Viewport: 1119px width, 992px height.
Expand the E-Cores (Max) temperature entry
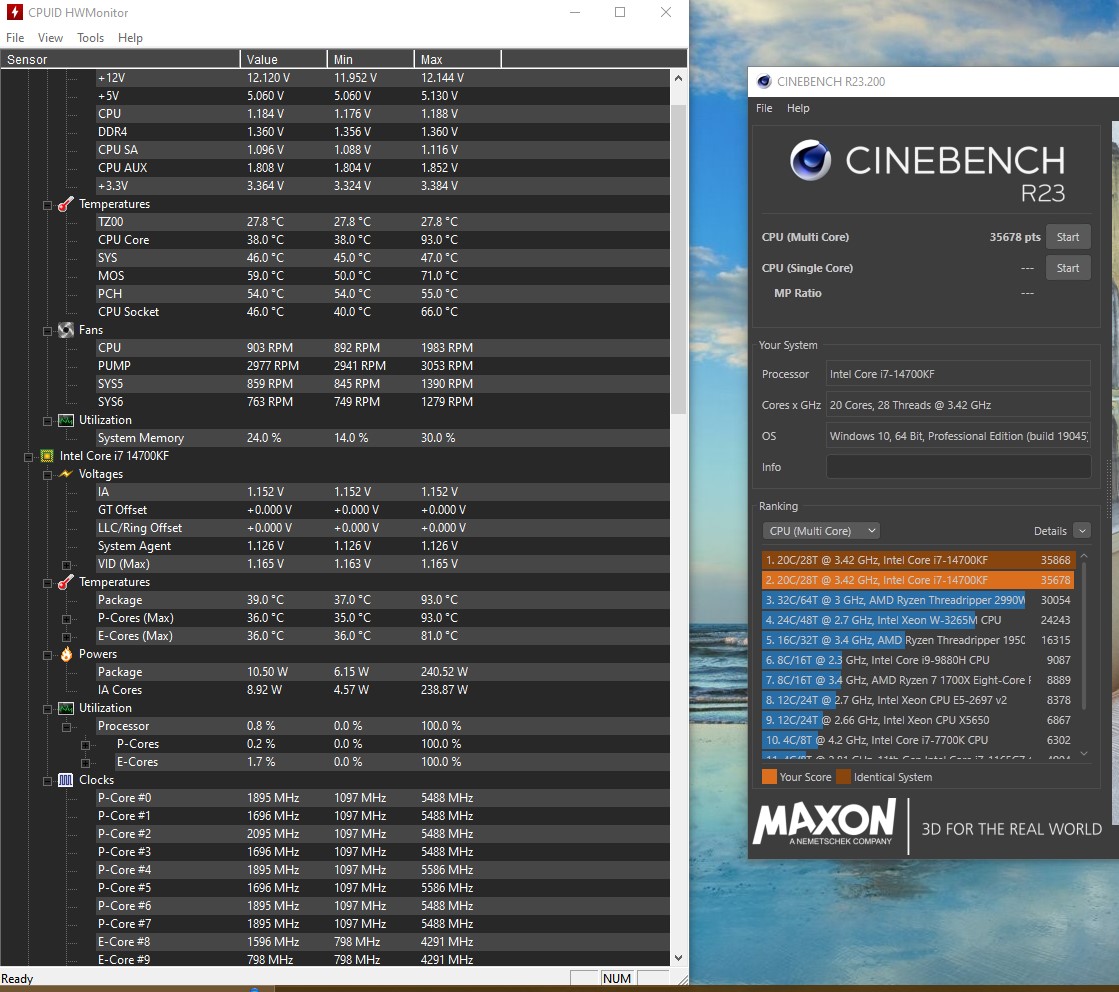tap(66, 637)
